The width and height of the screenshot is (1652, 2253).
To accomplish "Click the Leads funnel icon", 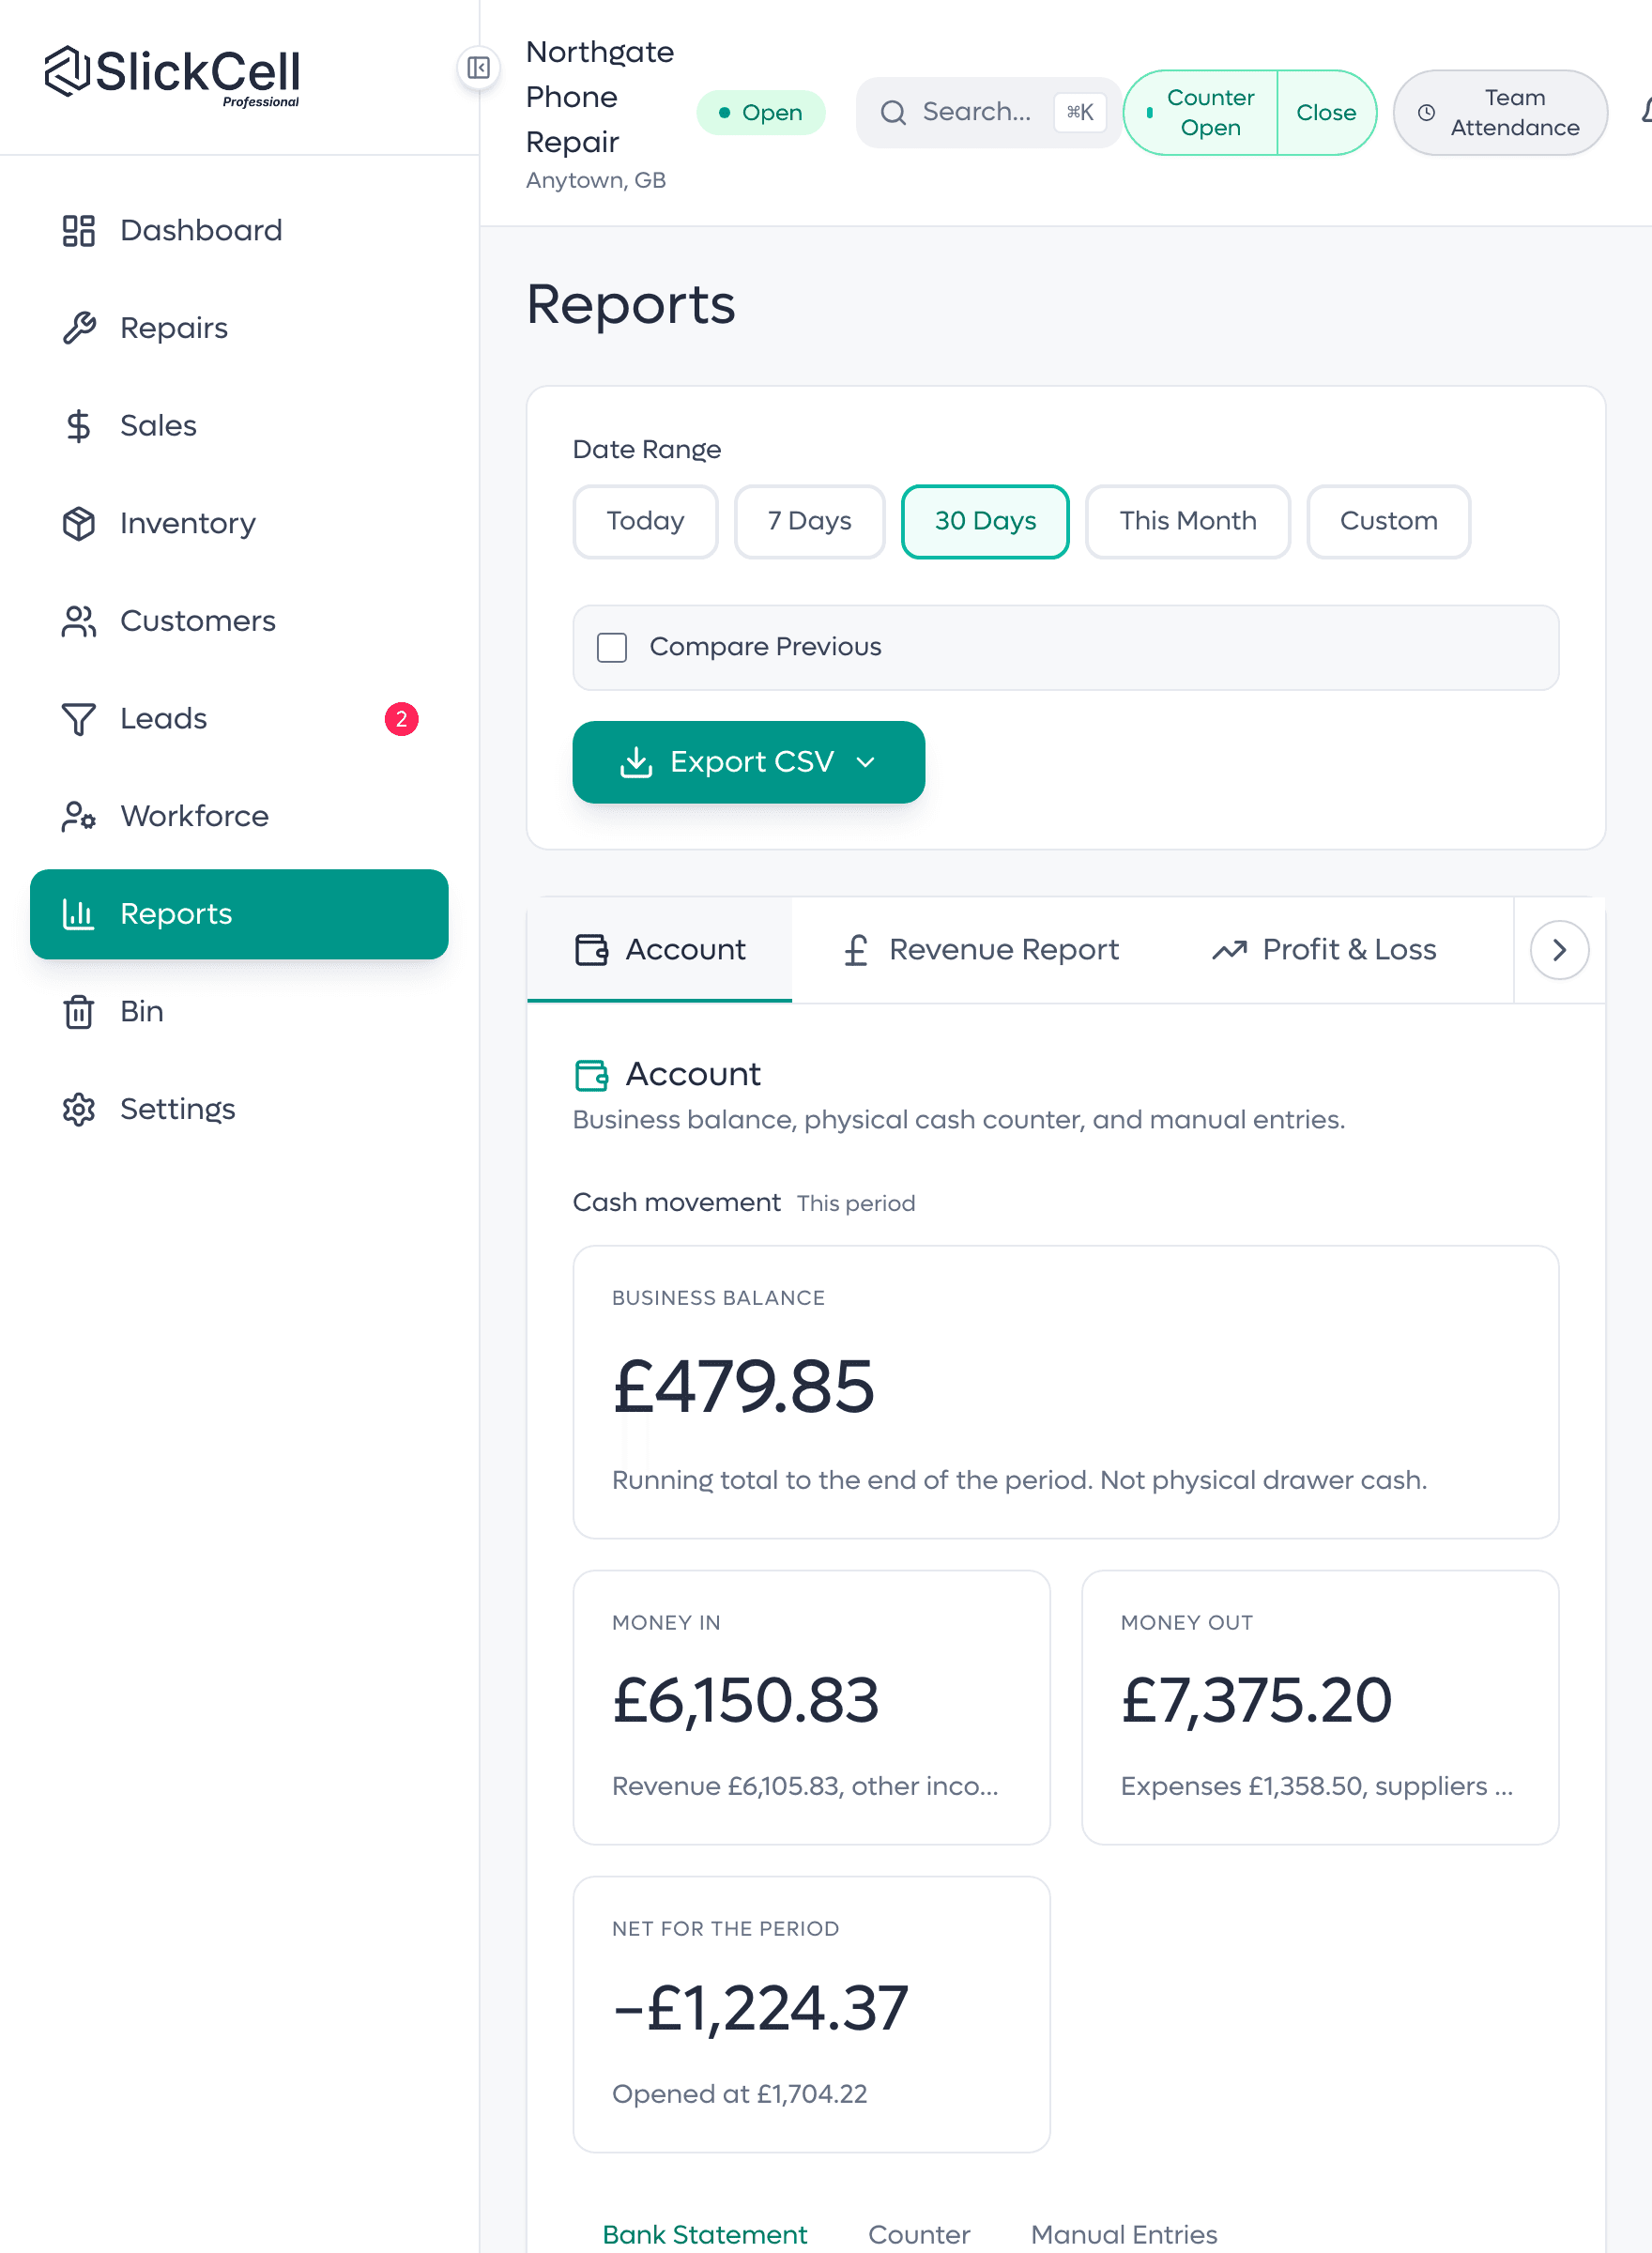I will point(78,719).
